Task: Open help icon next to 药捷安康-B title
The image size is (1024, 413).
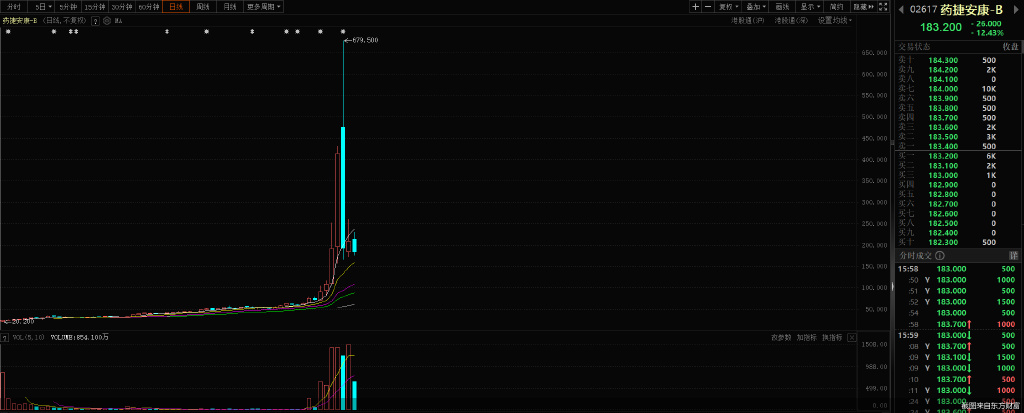Action: [x=95, y=21]
